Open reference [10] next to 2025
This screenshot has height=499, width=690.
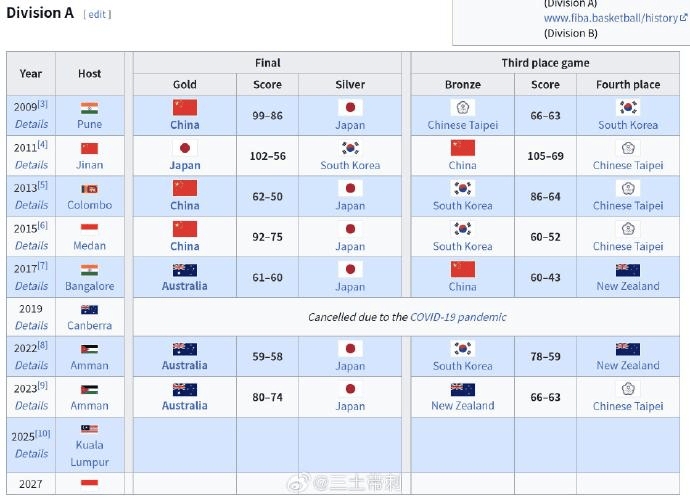click(x=43, y=434)
